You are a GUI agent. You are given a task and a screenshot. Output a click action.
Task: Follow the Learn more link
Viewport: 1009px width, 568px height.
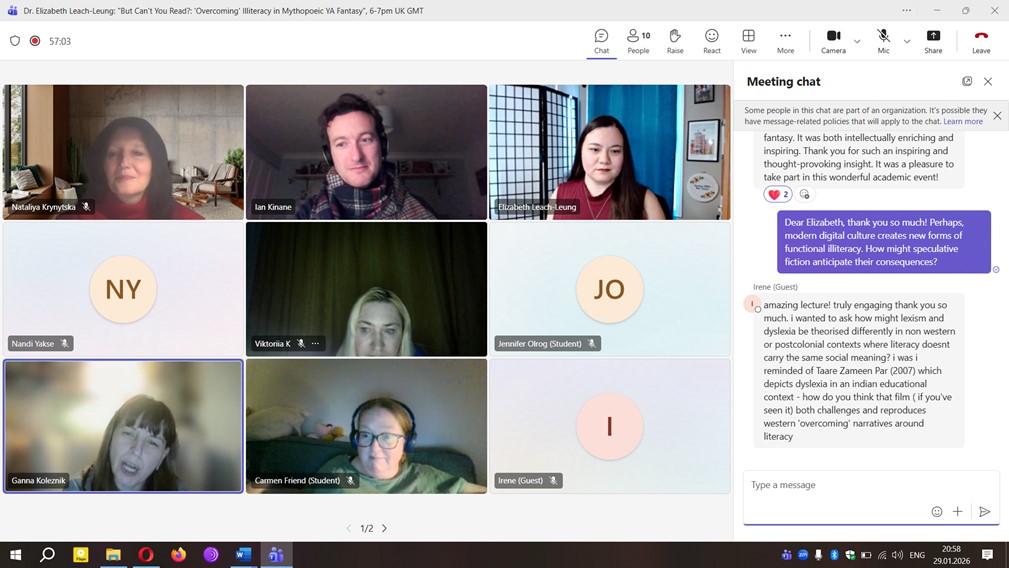[x=963, y=122]
